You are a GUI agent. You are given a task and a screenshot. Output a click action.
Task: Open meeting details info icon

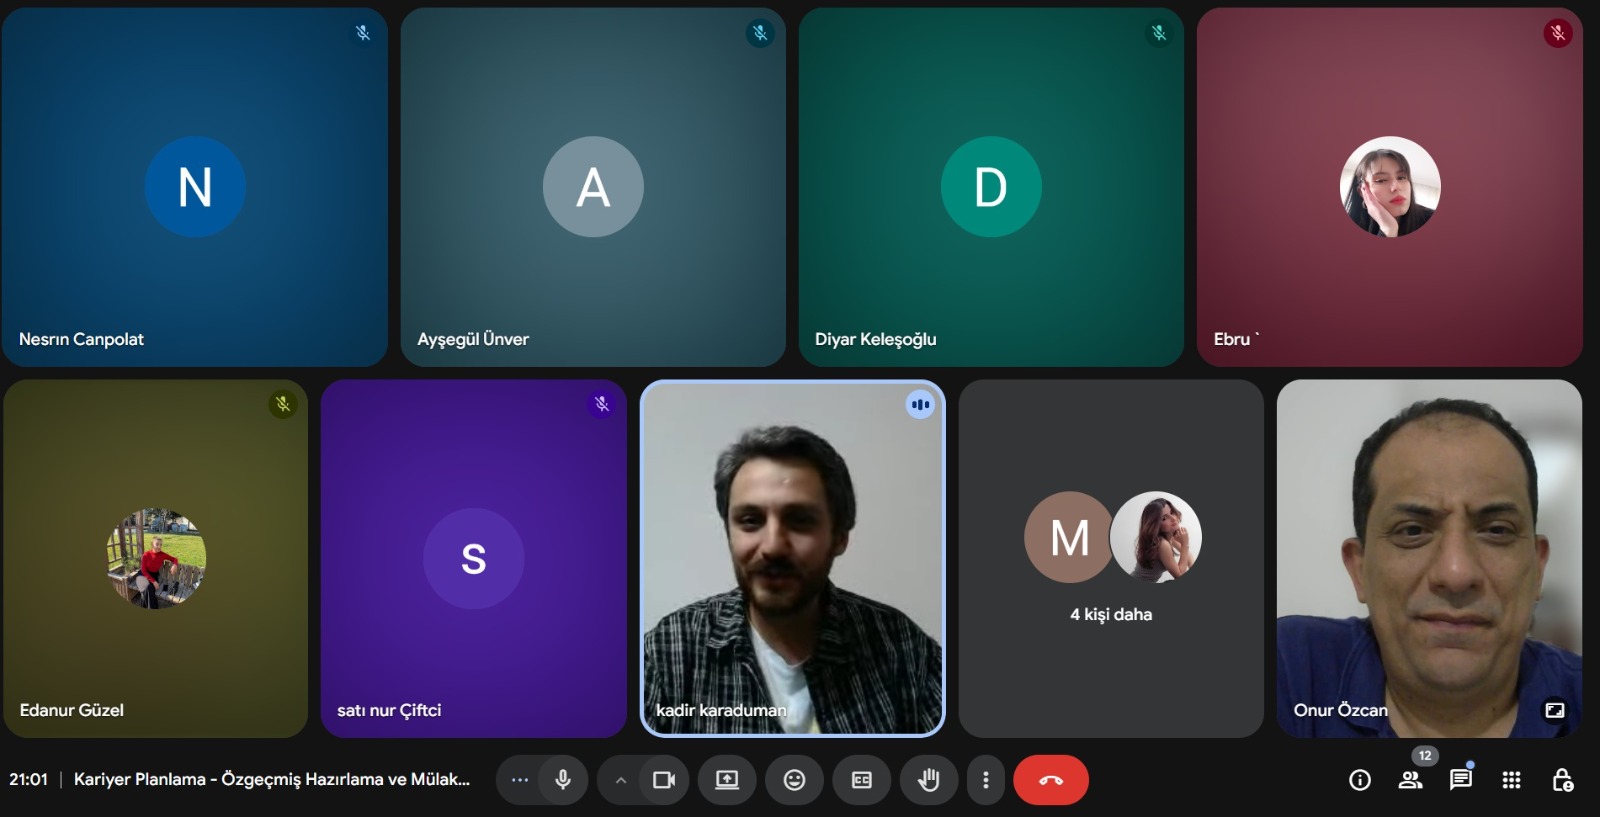[1360, 780]
